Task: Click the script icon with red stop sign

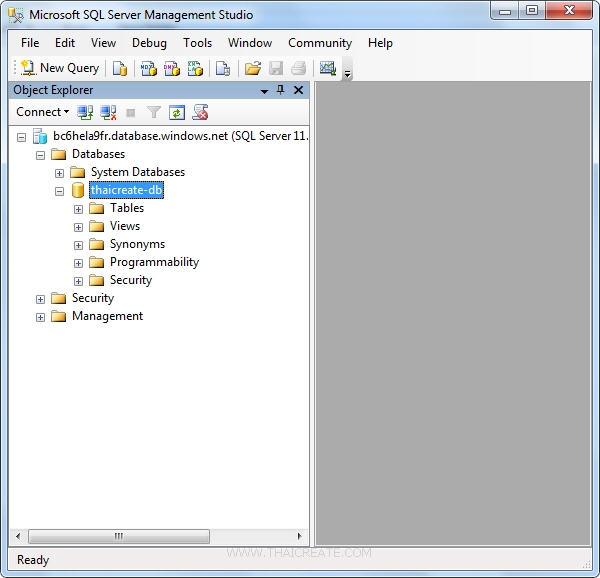Action: [x=200, y=112]
